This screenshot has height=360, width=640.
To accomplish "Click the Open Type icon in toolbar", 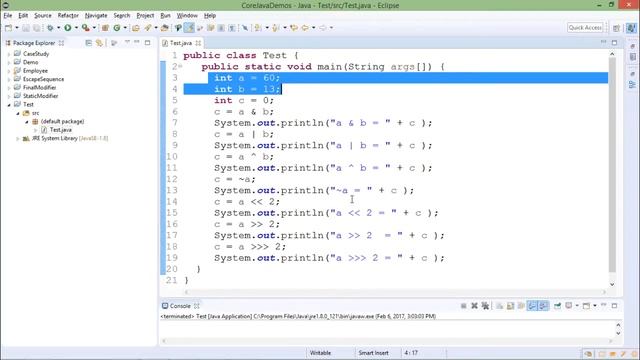I will tap(136, 28).
